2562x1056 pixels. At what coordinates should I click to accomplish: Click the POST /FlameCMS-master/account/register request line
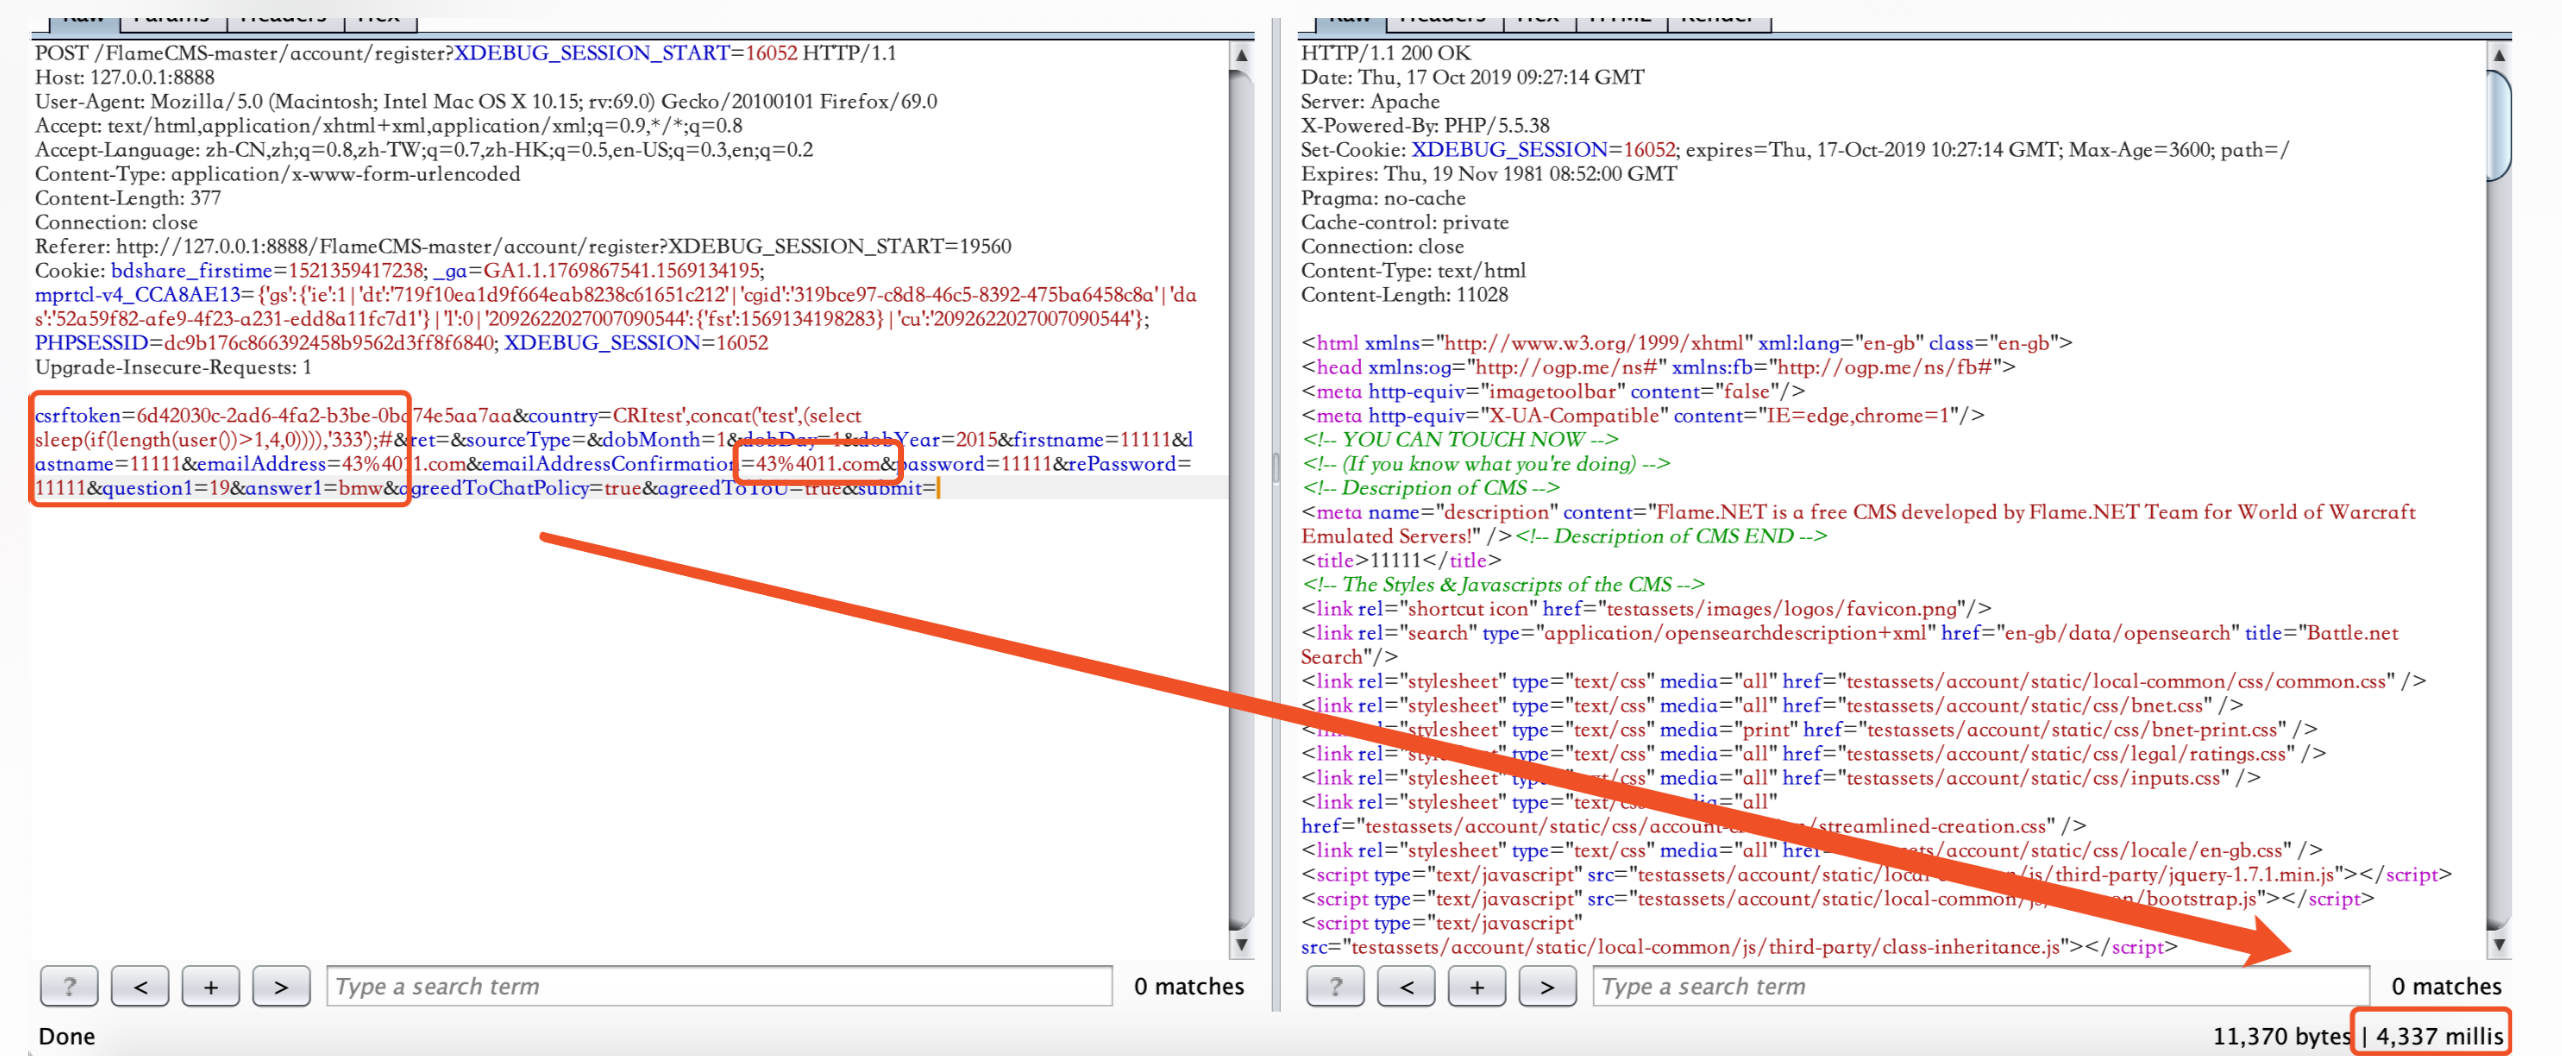click(465, 53)
